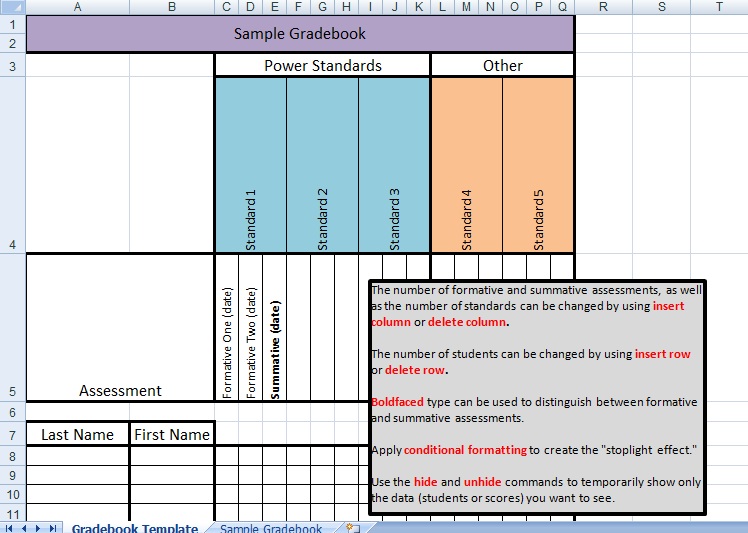Click empty Last Name cell in row 8
The image size is (748, 533).
pyautogui.click(x=77, y=456)
